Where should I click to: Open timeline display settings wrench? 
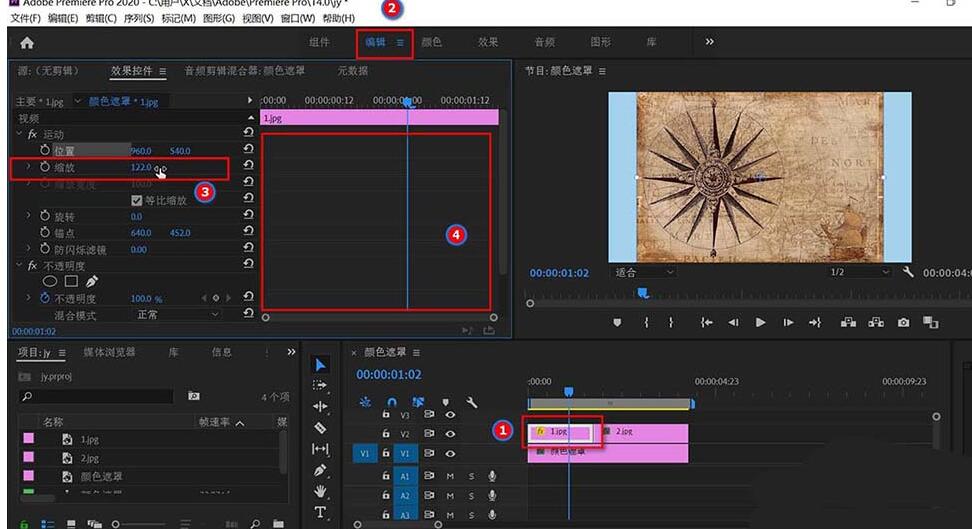tap(472, 402)
